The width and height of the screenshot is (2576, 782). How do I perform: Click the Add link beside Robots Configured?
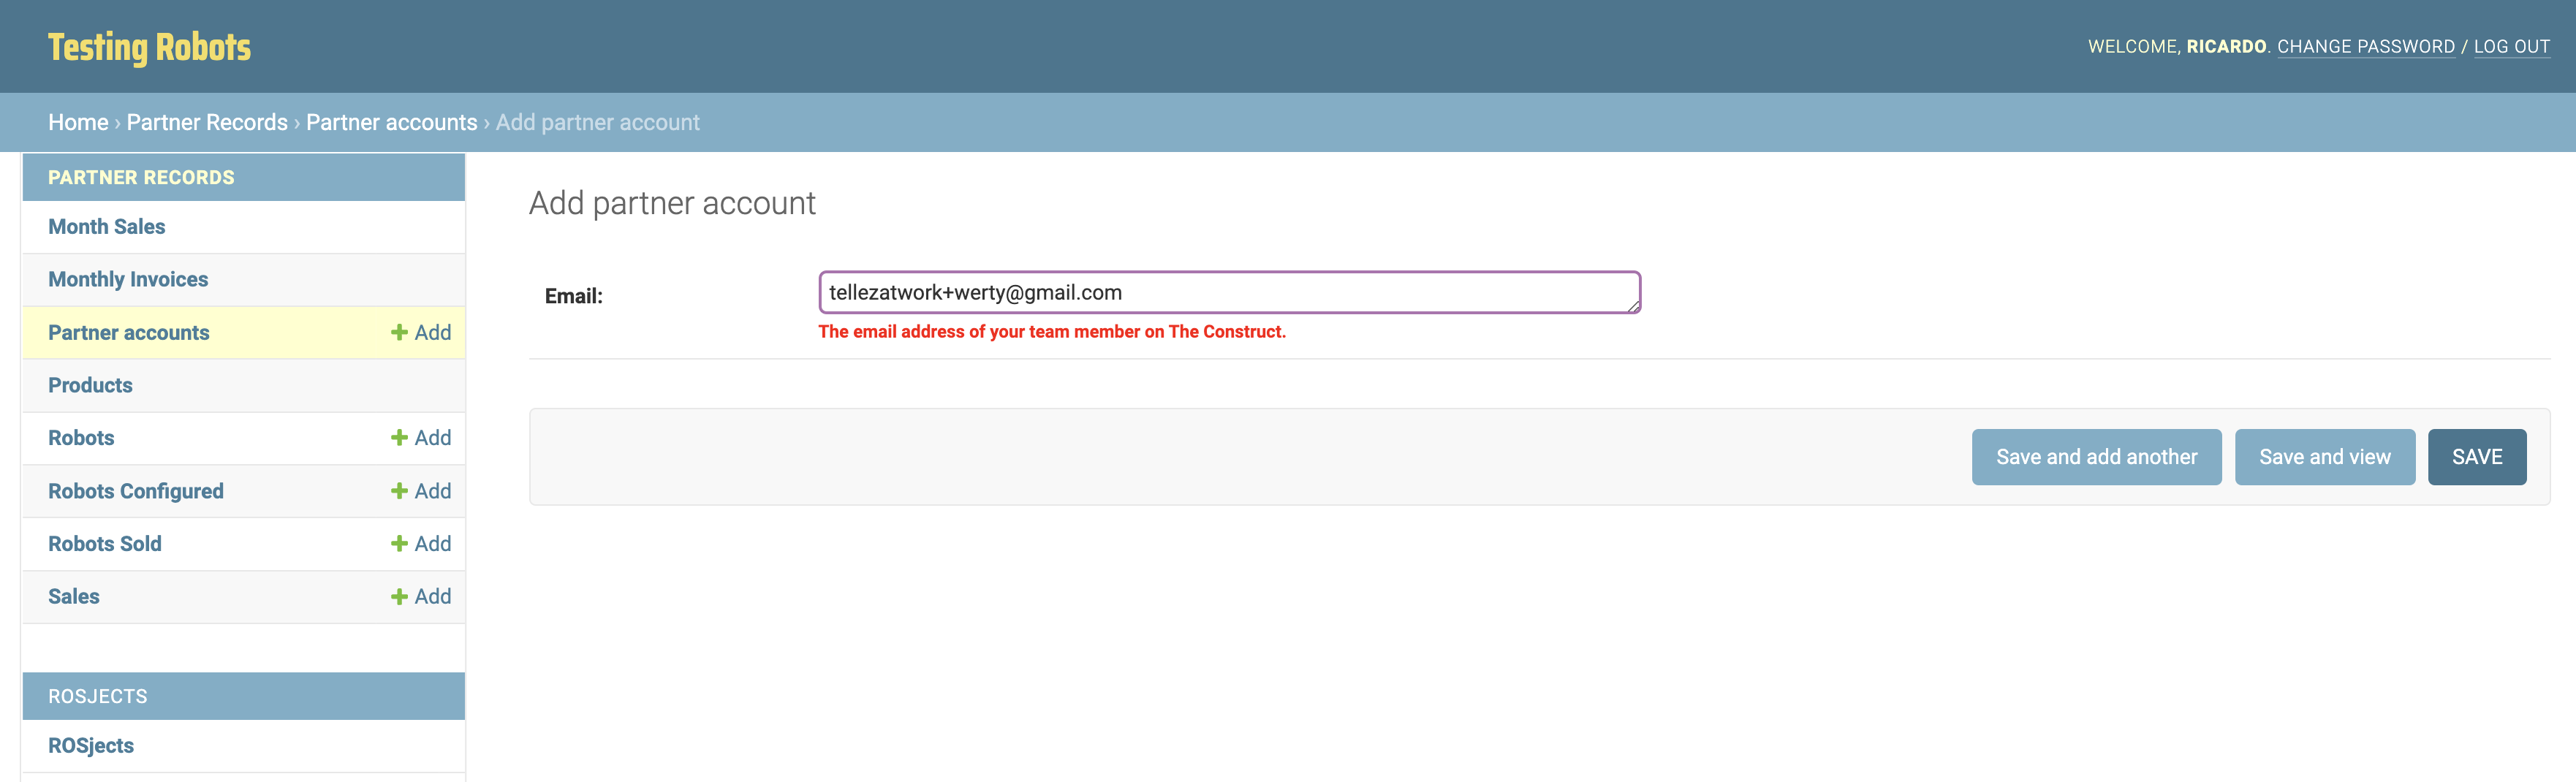point(421,491)
